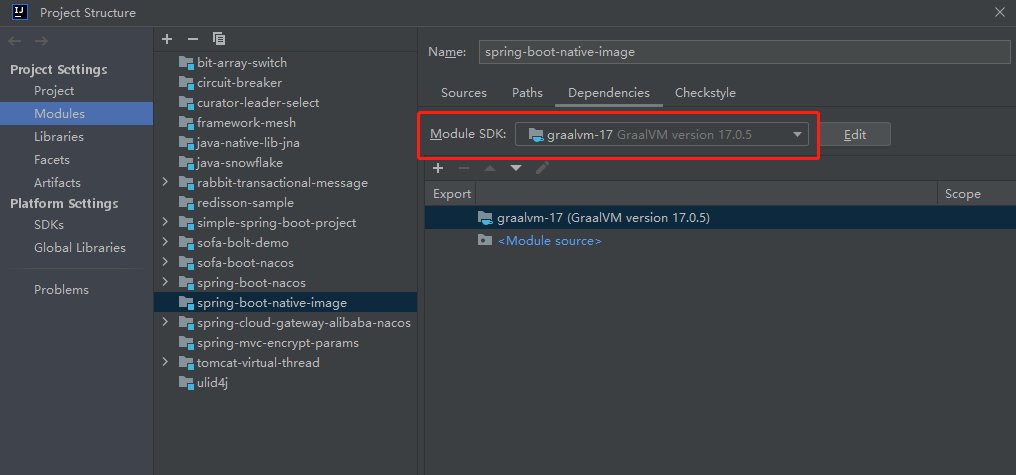1016x475 pixels.
Task: Select the ulid4j module name
Action: tap(213, 382)
